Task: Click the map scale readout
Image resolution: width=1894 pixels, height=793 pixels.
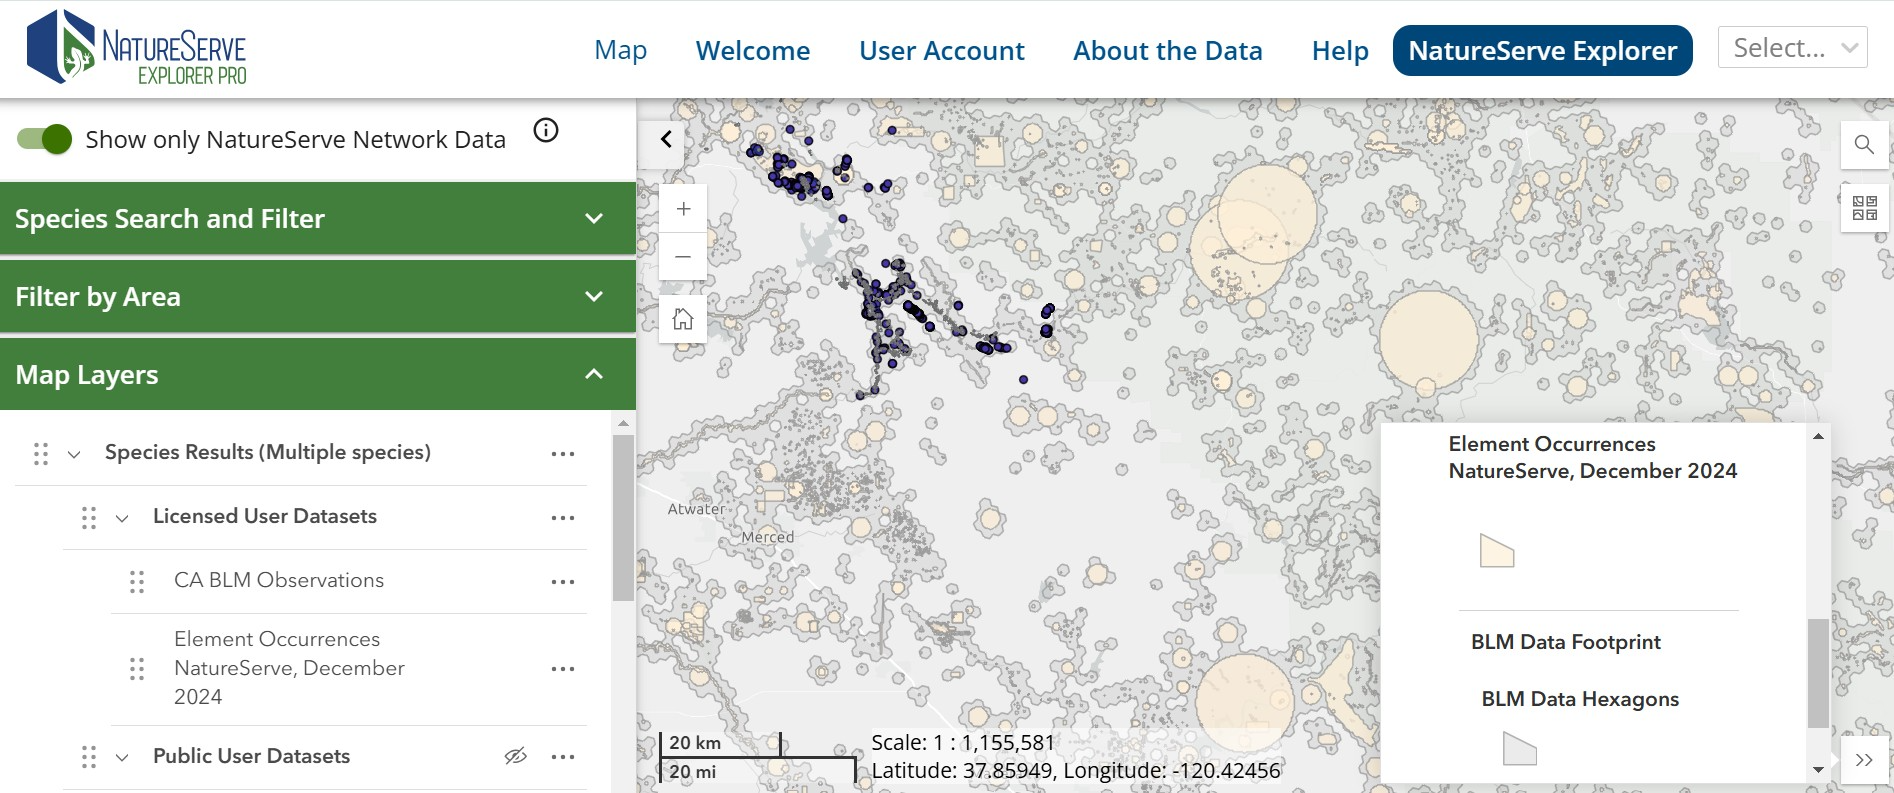Action: (x=963, y=743)
